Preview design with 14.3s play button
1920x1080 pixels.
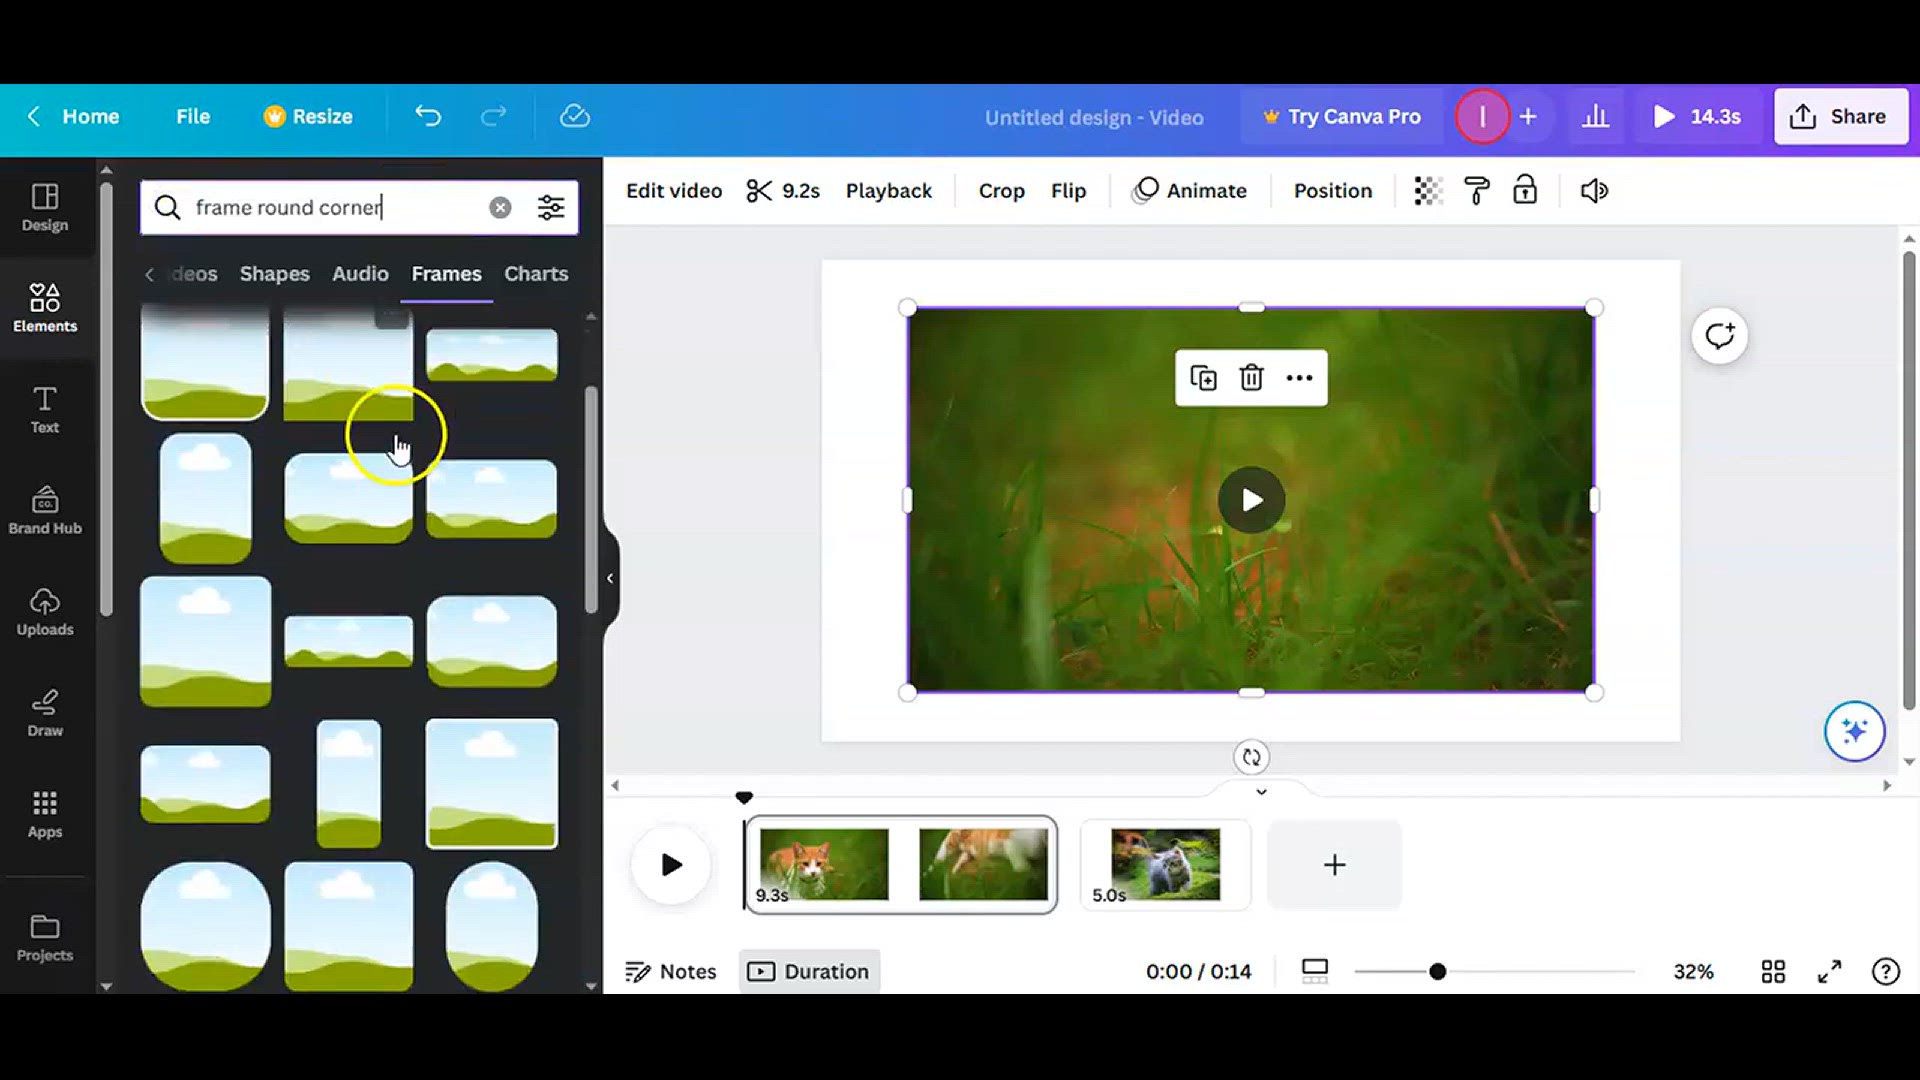[x=1697, y=116]
